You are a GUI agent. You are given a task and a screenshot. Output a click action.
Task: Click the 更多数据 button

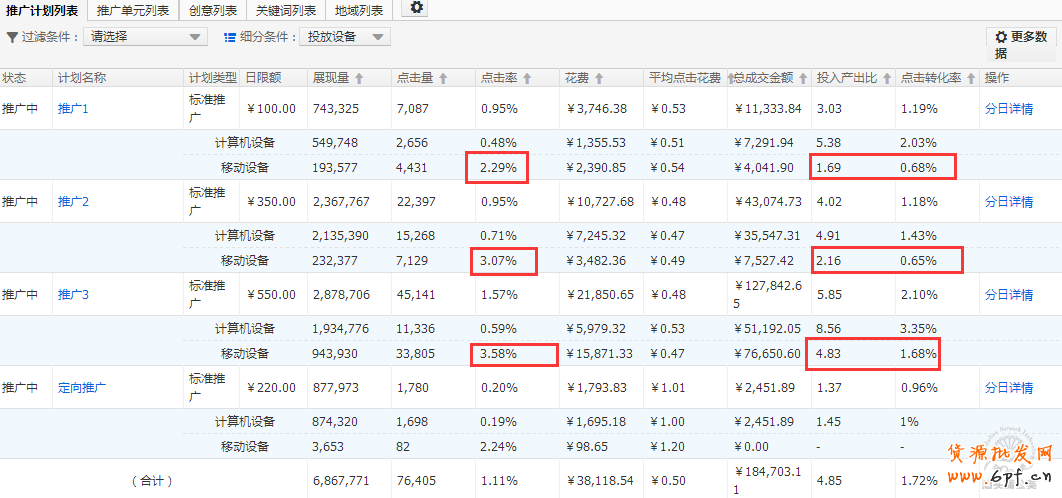click(1021, 44)
